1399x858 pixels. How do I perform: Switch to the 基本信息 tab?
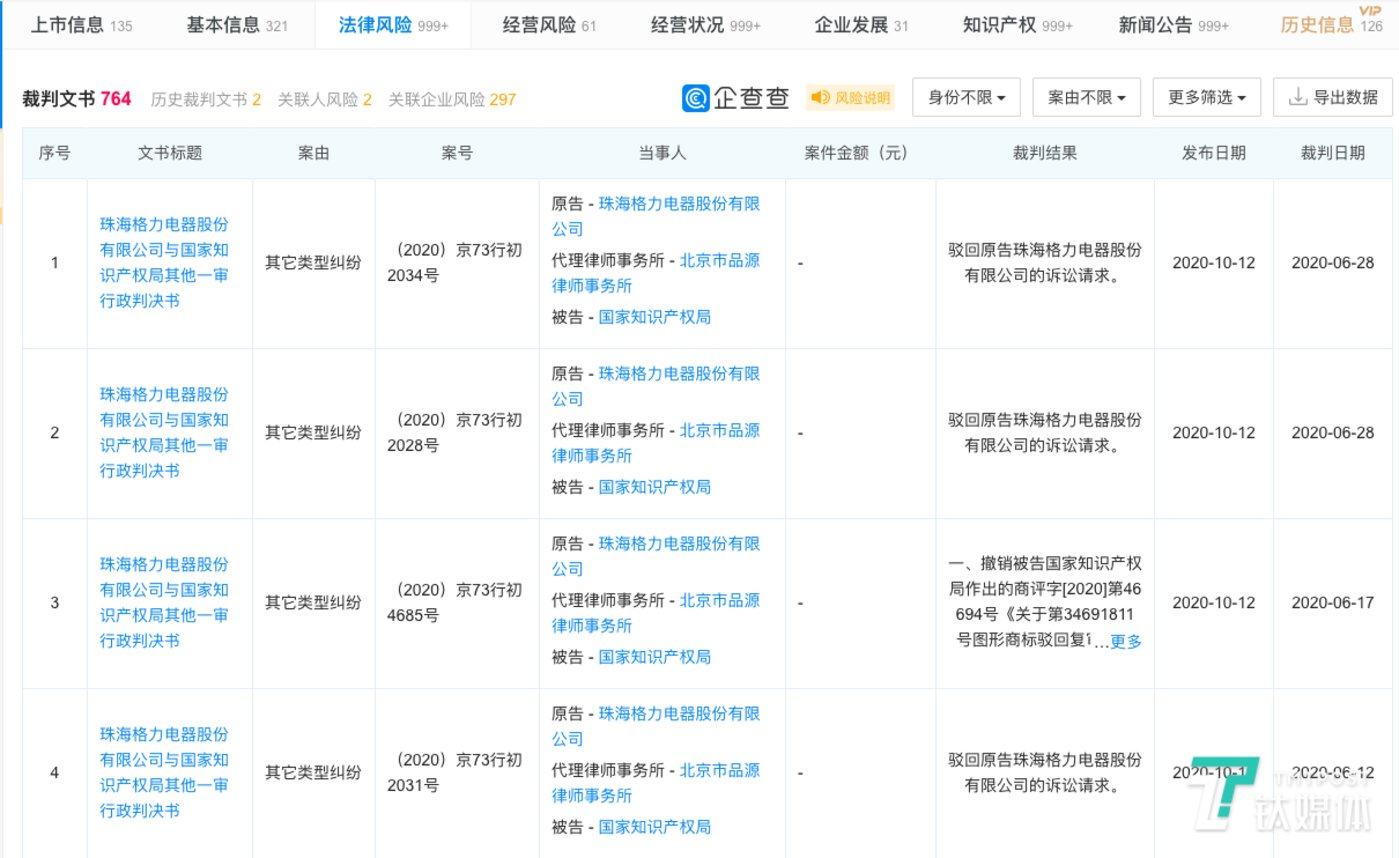click(237, 25)
